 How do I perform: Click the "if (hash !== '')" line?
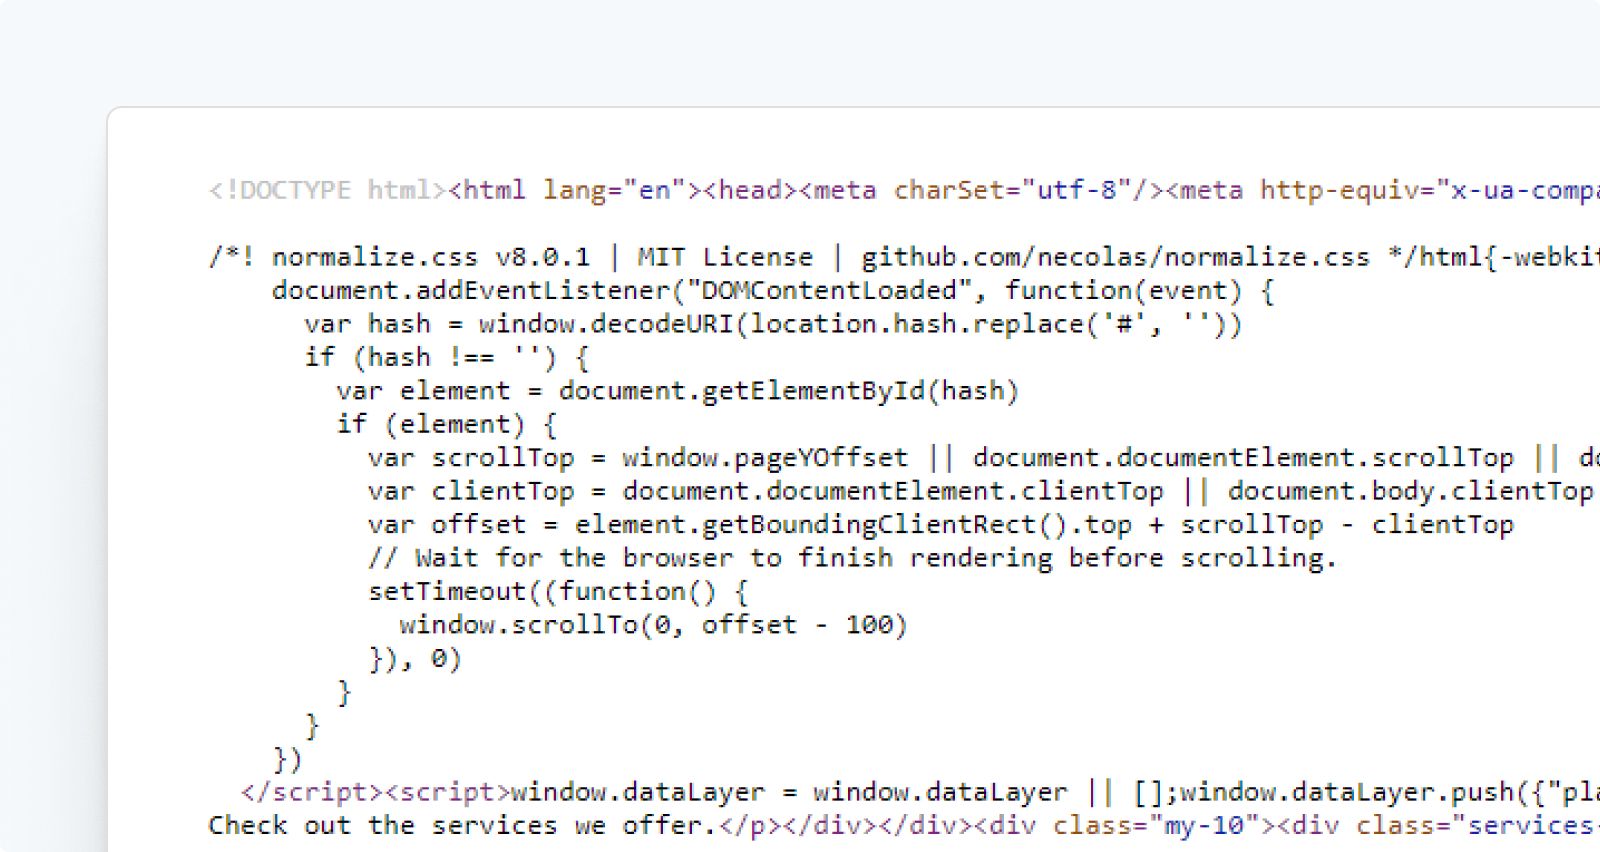coord(447,358)
